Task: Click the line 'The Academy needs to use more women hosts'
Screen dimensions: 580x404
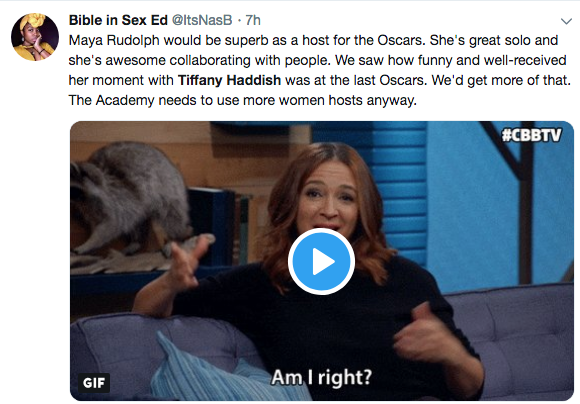Action: pyautogui.click(x=243, y=100)
